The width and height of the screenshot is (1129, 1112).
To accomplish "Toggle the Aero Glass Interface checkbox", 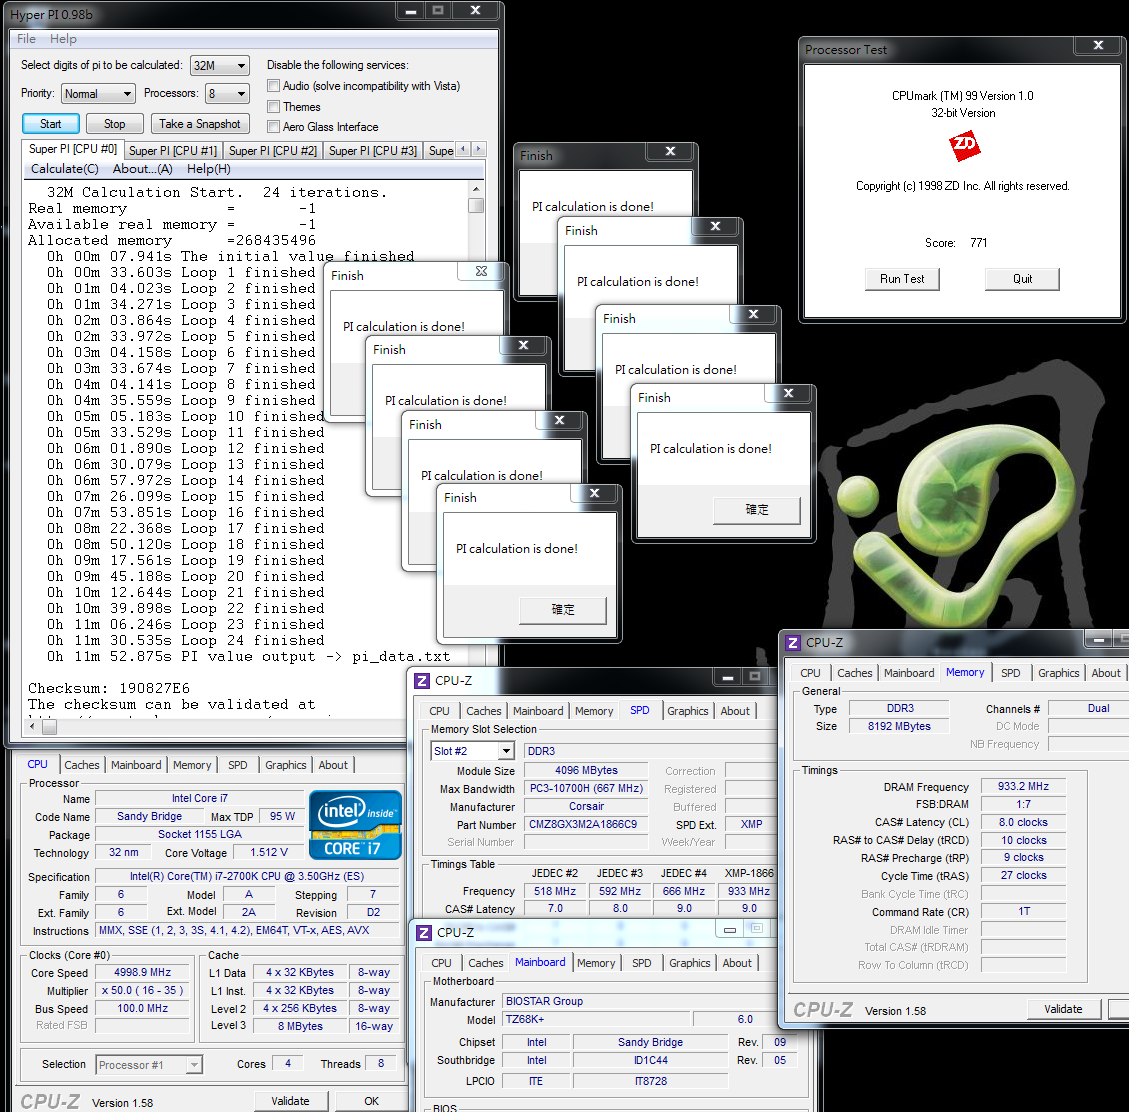I will point(274,127).
